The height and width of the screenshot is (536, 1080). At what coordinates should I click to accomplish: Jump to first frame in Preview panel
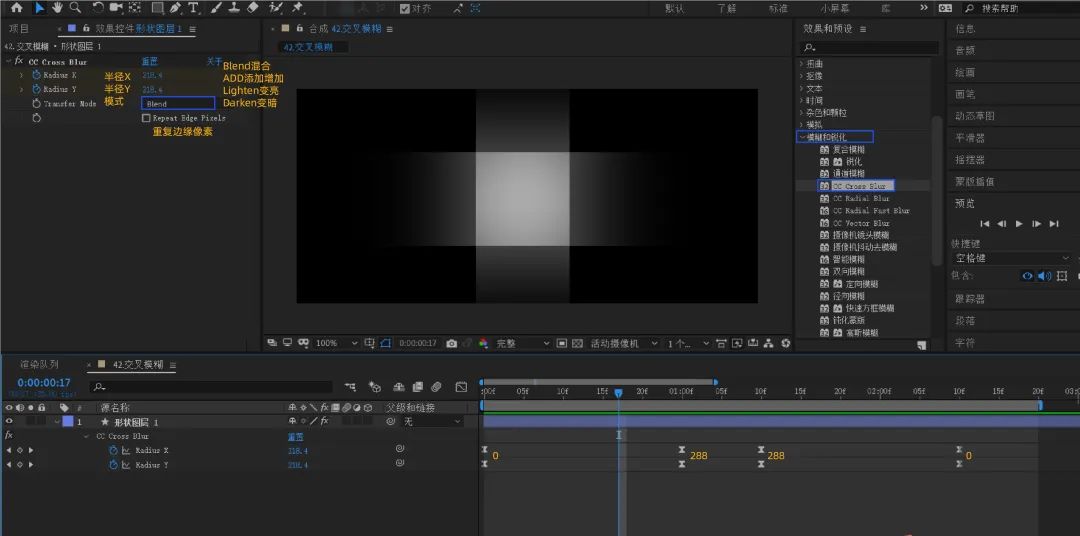point(985,223)
